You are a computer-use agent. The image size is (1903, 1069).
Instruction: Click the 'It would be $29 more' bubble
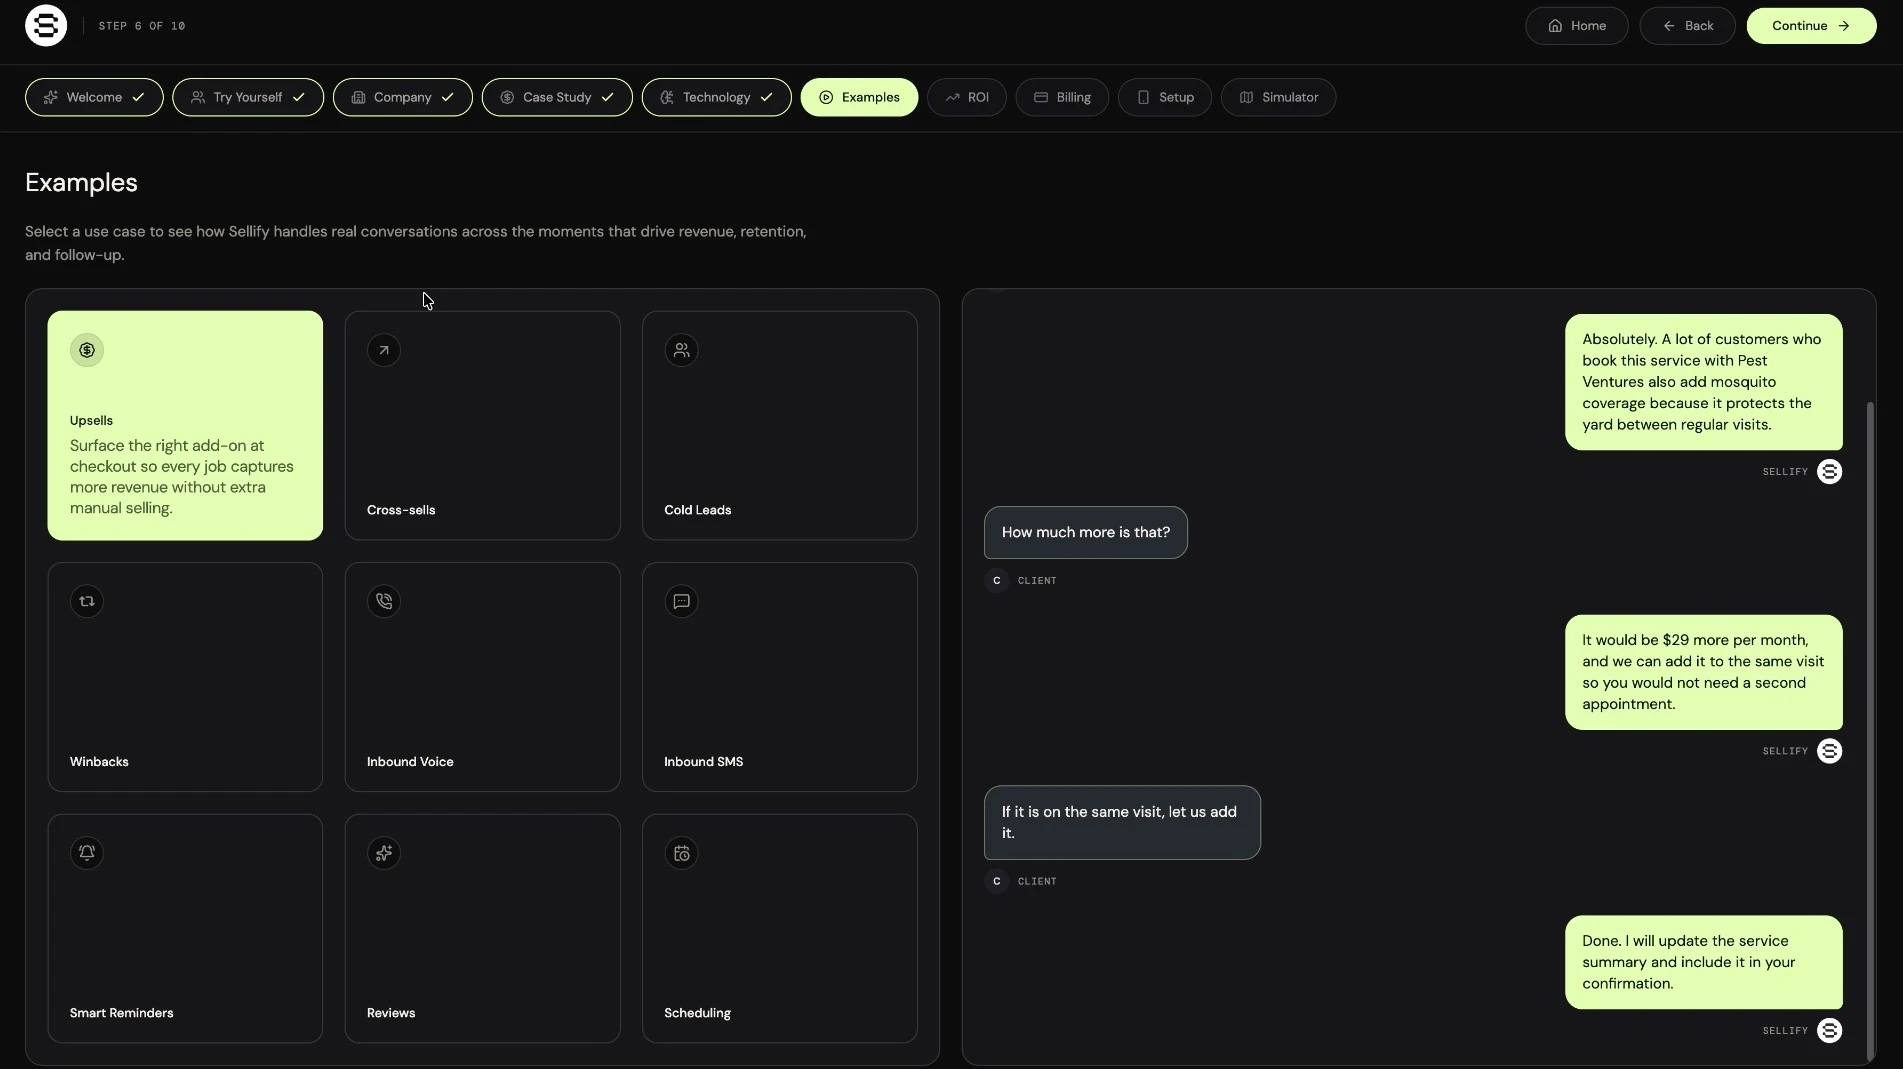coord(1704,672)
